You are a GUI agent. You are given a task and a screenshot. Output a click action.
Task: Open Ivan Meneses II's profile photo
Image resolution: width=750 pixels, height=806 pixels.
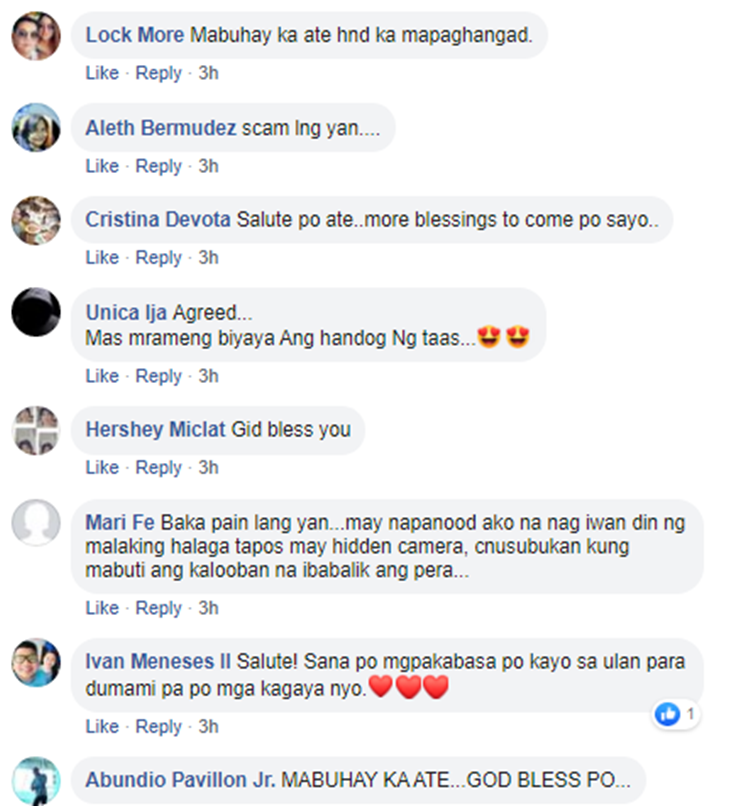36,663
